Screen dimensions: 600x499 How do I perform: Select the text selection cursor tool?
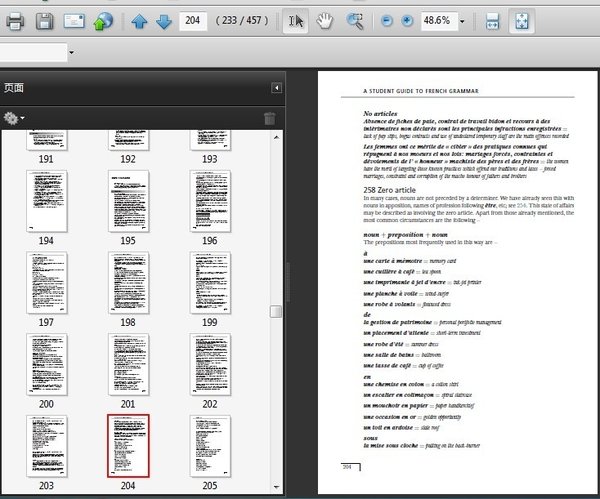[x=295, y=20]
